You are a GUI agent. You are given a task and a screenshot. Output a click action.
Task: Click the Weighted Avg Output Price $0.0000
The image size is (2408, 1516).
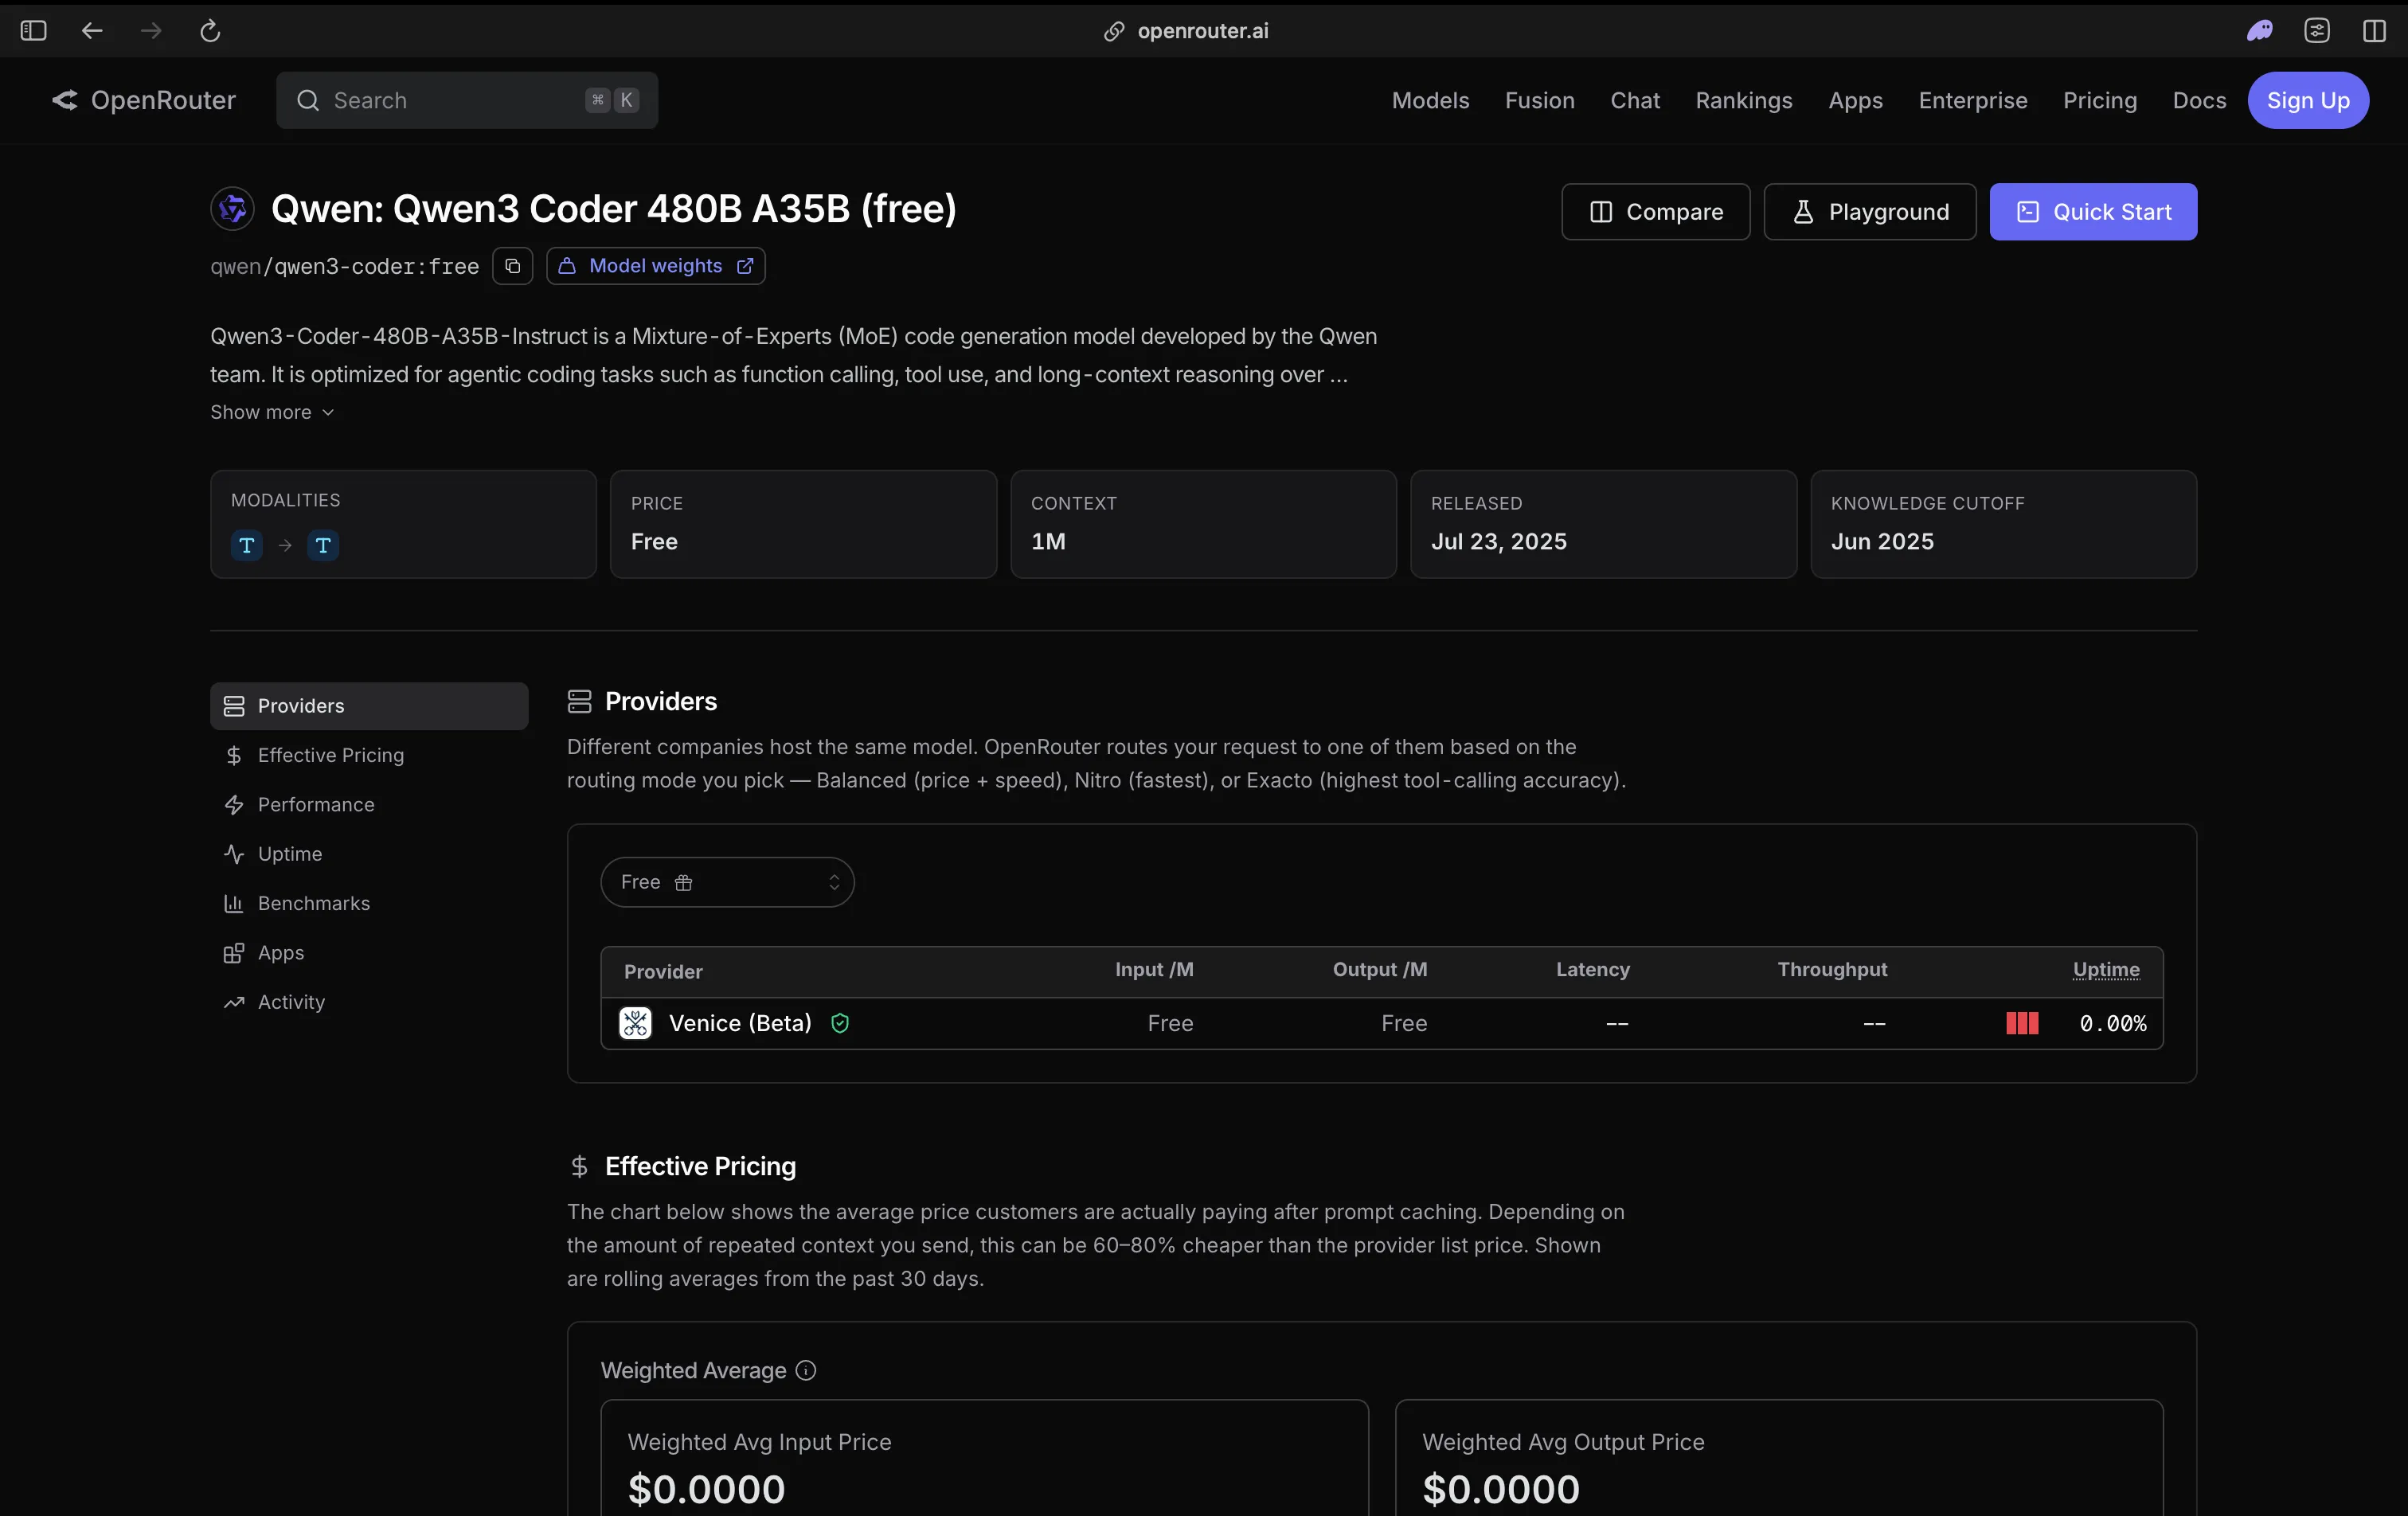(x=1501, y=1489)
